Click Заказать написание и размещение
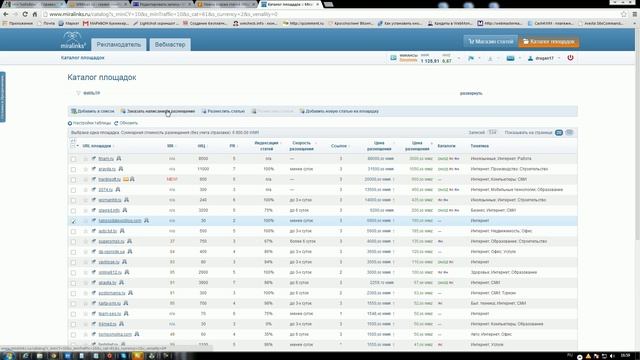The height and width of the screenshot is (360, 640). (x=158, y=111)
